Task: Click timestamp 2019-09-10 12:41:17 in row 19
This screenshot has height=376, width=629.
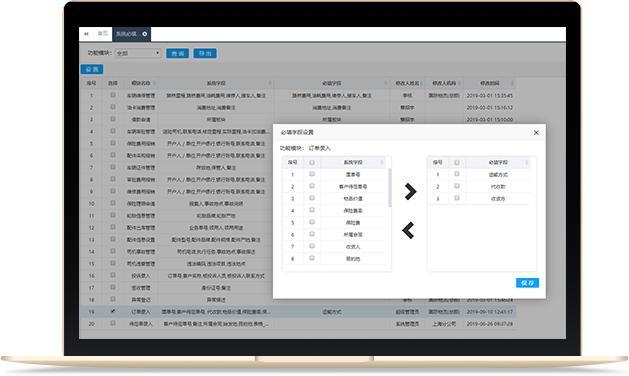Action: coord(489,312)
